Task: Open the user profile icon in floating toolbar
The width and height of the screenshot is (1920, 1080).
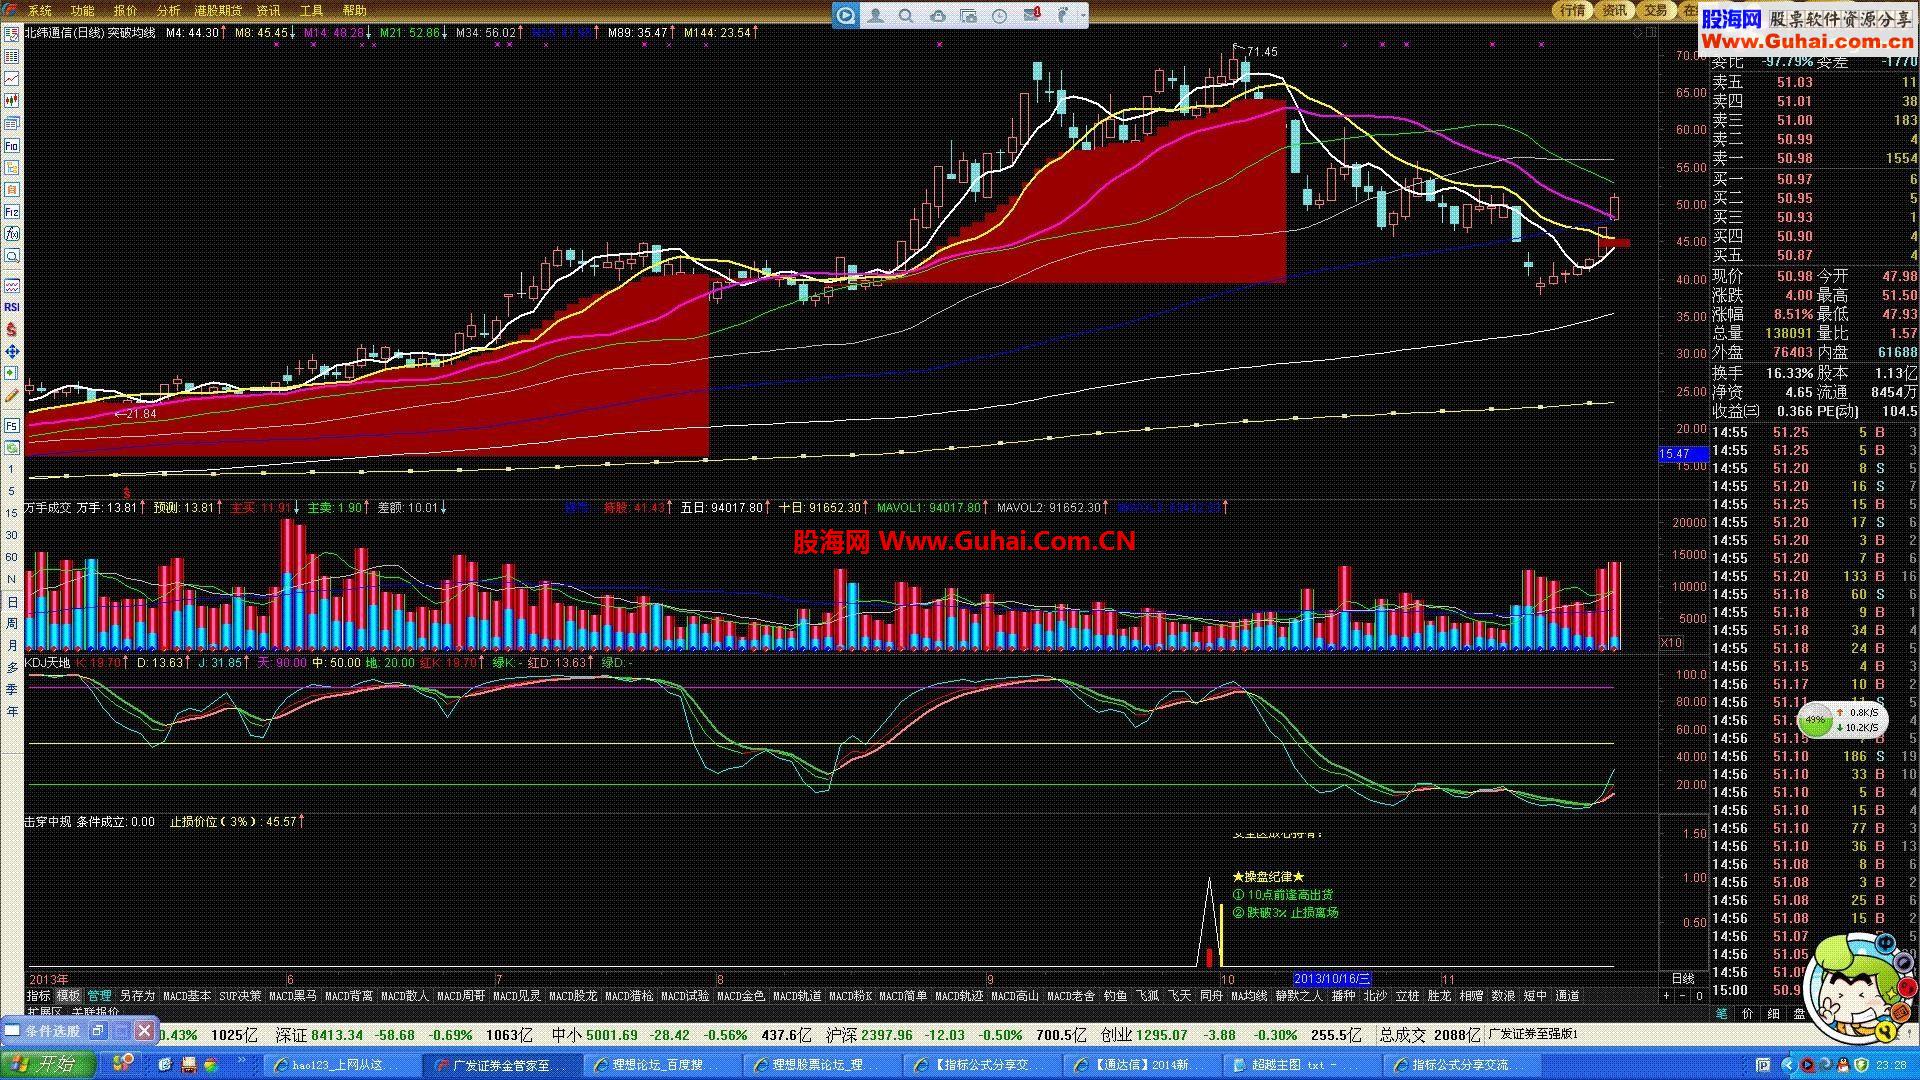Action: pos(876,15)
